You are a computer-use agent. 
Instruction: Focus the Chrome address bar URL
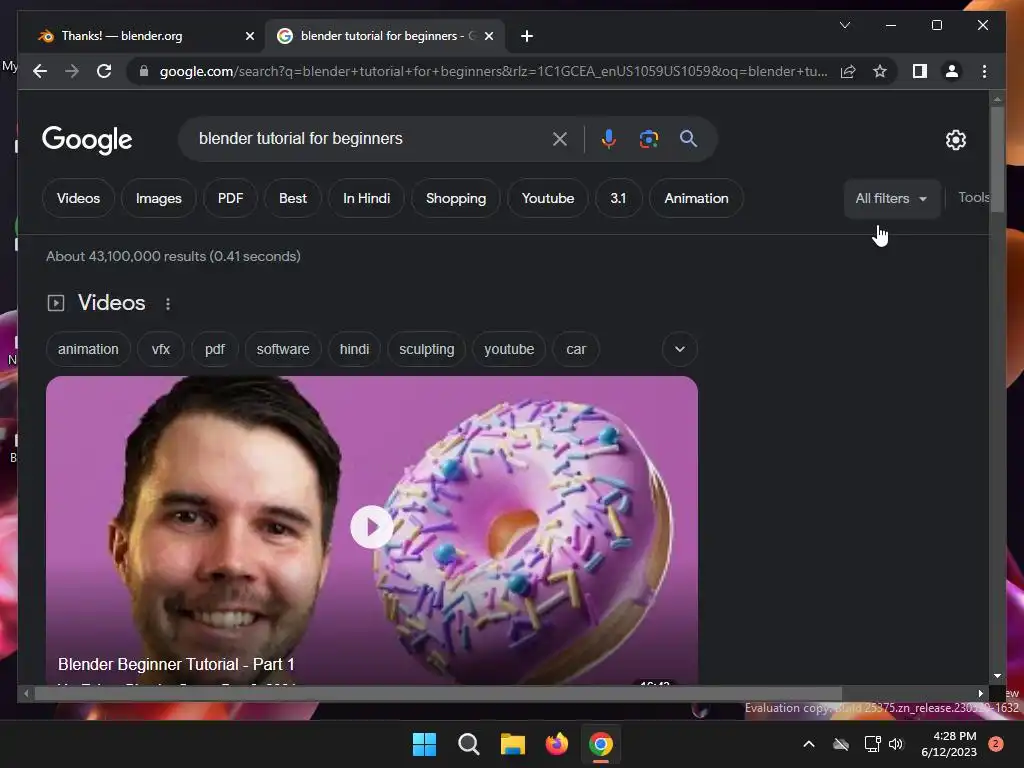pyautogui.click(x=493, y=71)
